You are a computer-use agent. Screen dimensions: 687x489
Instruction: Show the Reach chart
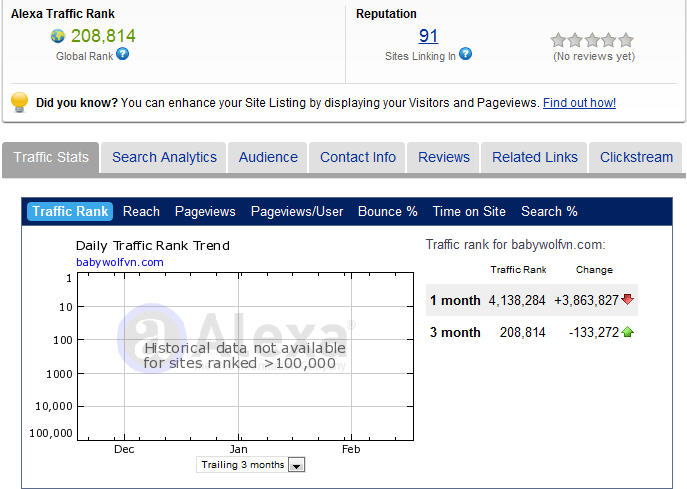click(x=141, y=211)
